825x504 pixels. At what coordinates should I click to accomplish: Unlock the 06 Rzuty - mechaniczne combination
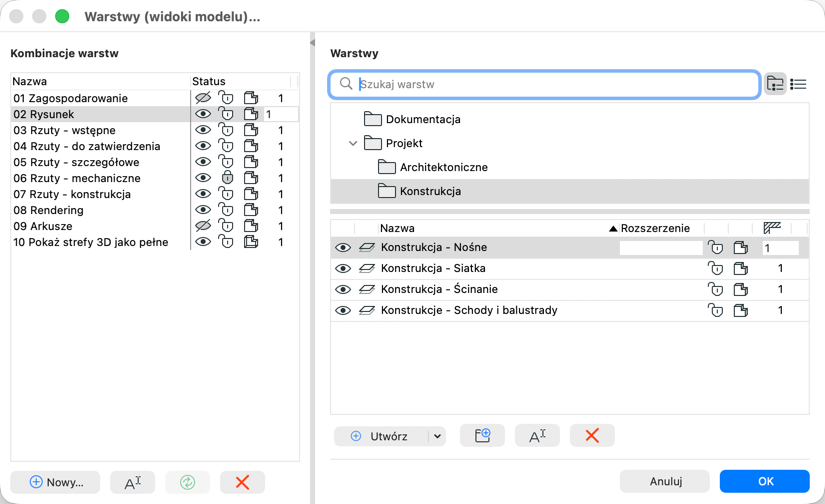point(227,178)
